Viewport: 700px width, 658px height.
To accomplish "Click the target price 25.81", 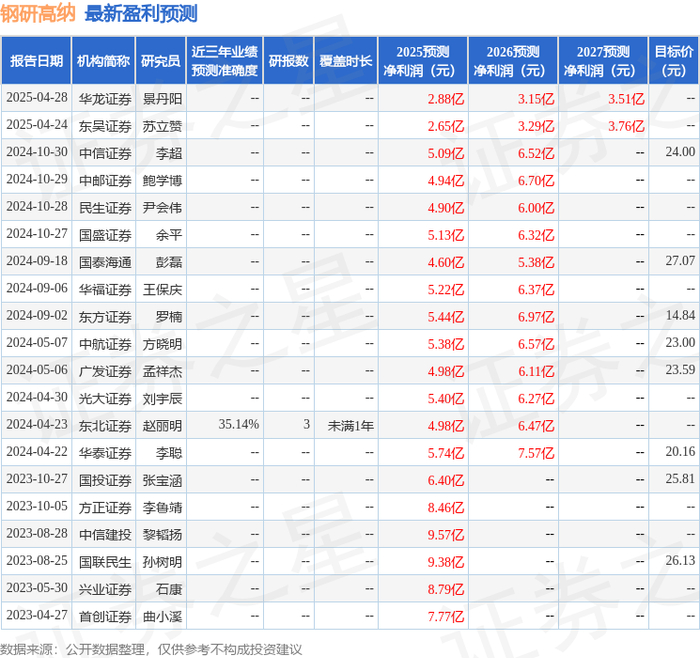I will (680, 479).
